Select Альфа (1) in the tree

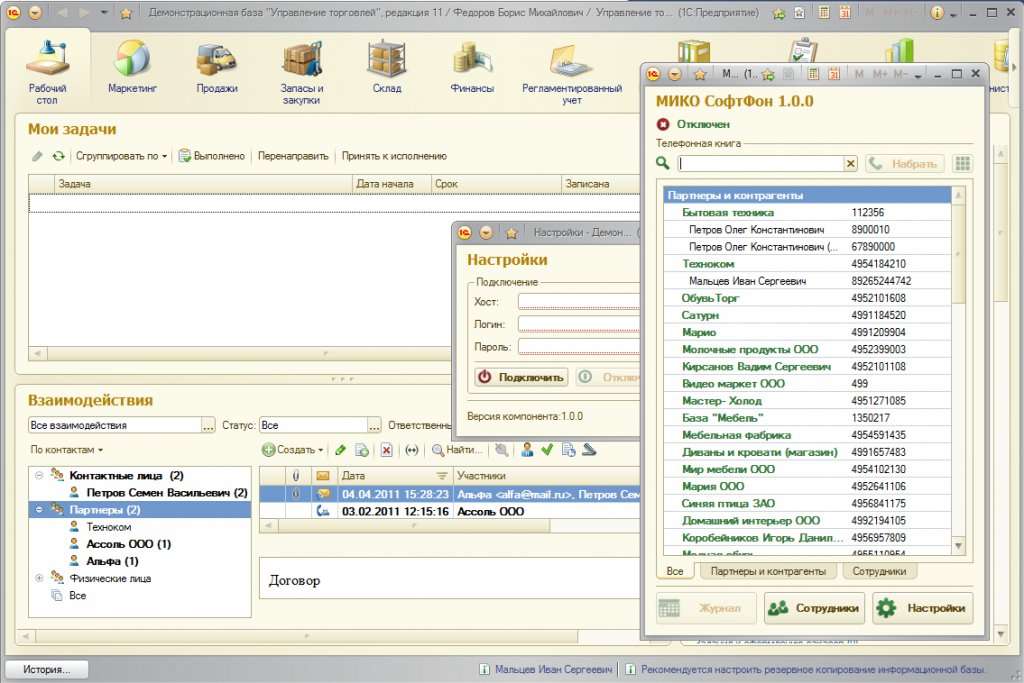pos(112,561)
